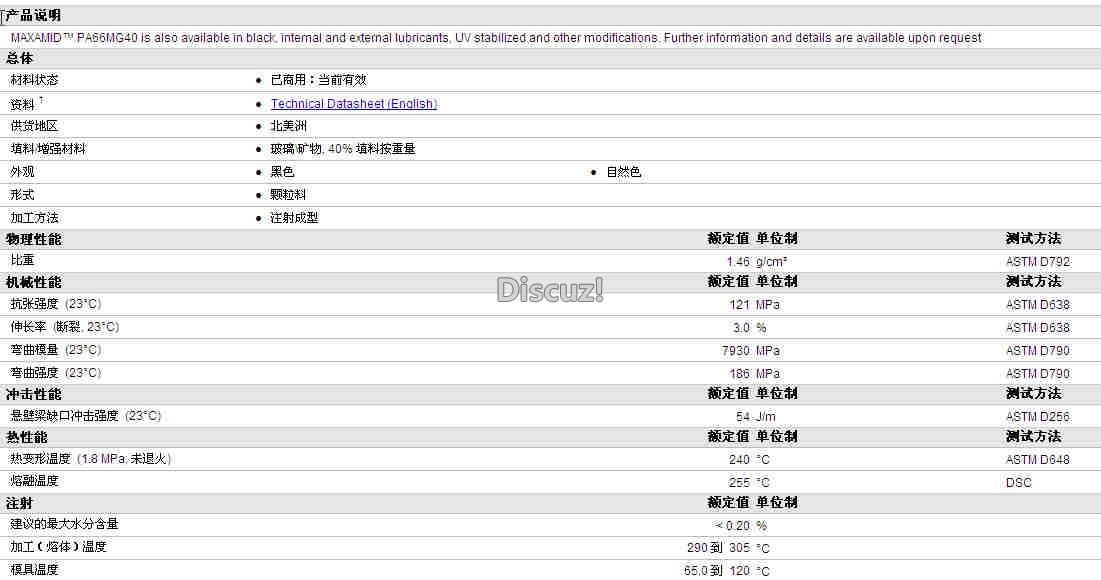Select the 注射 section header
This screenshot has width=1101, height=580.
(x=20, y=503)
